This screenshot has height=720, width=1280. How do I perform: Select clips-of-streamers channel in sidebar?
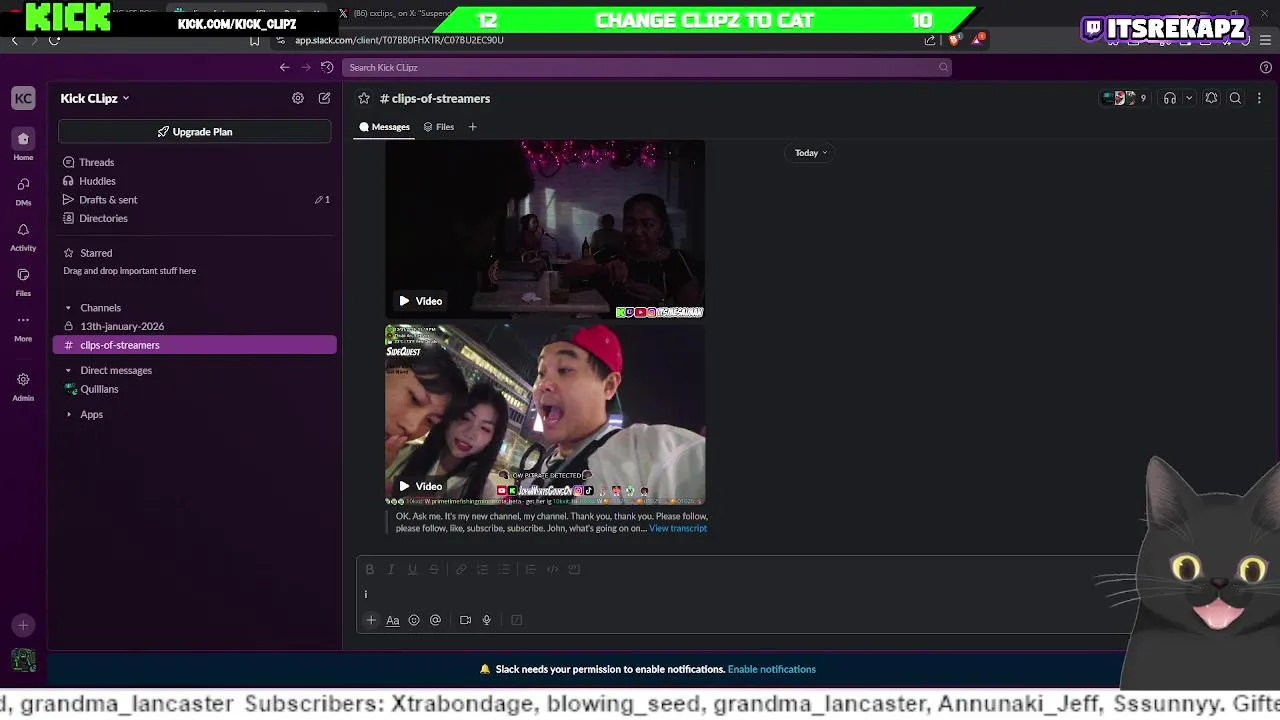pos(195,345)
